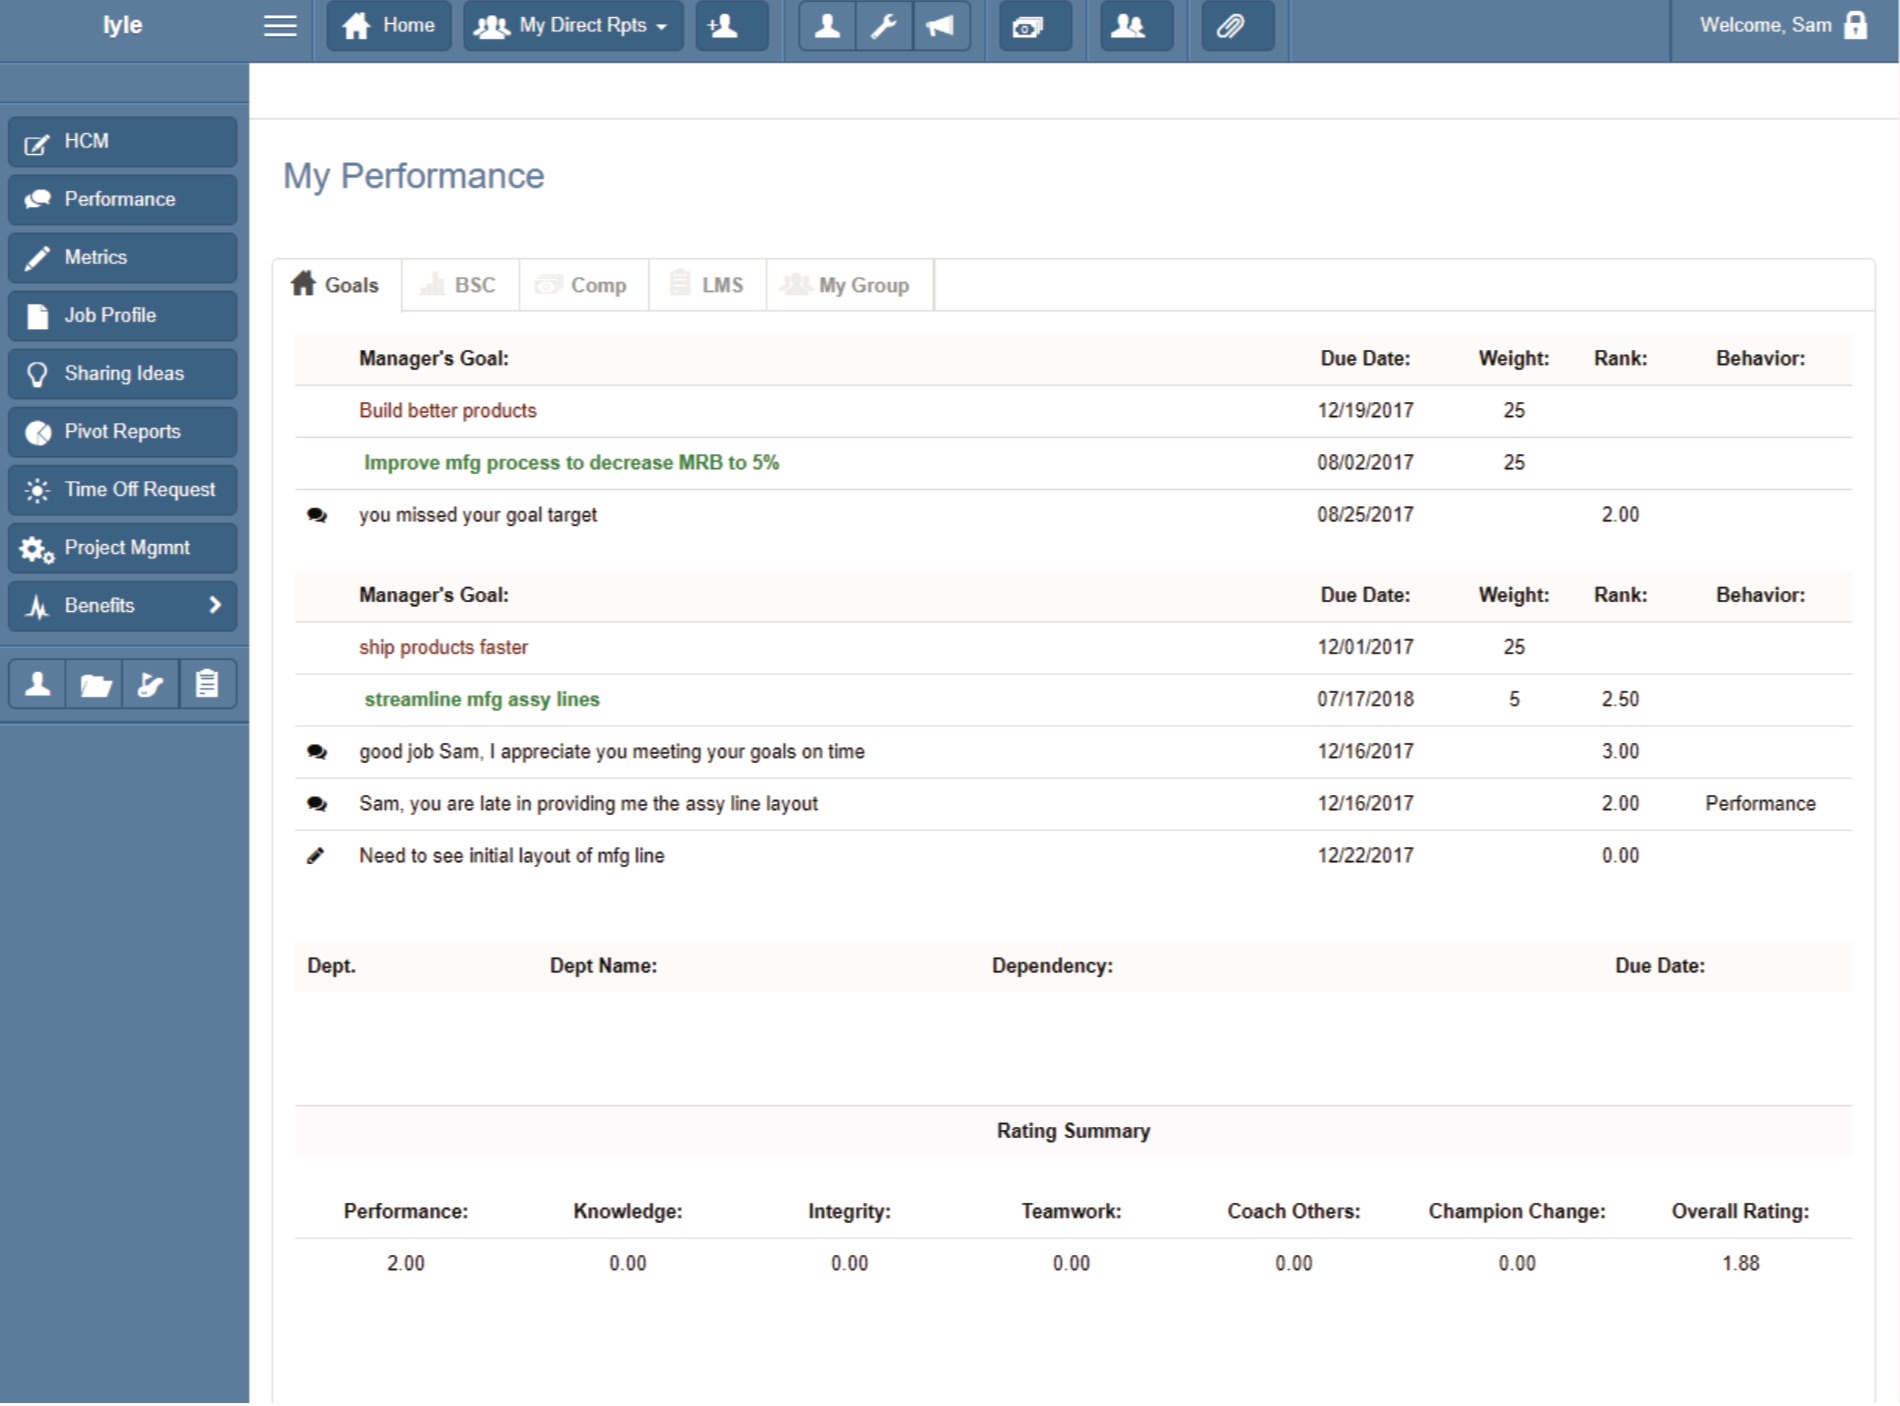
Task: Expand the Benefits submenu chevron
Action: point(214,606)
